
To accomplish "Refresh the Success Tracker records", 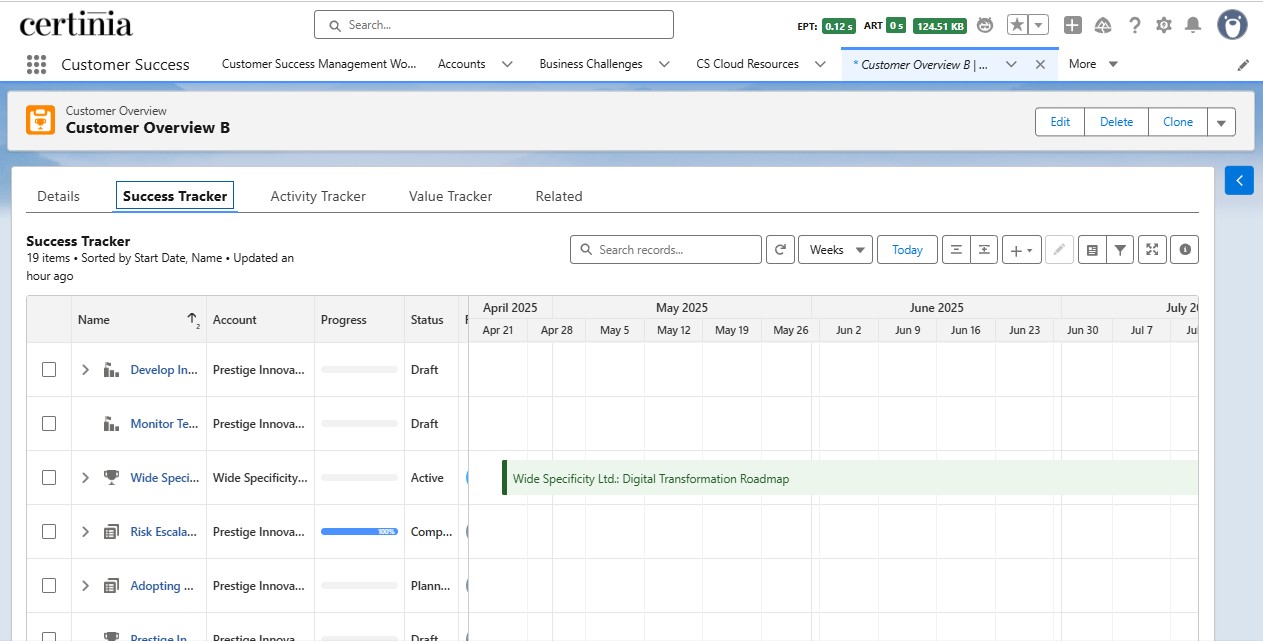I will (780, 250).
